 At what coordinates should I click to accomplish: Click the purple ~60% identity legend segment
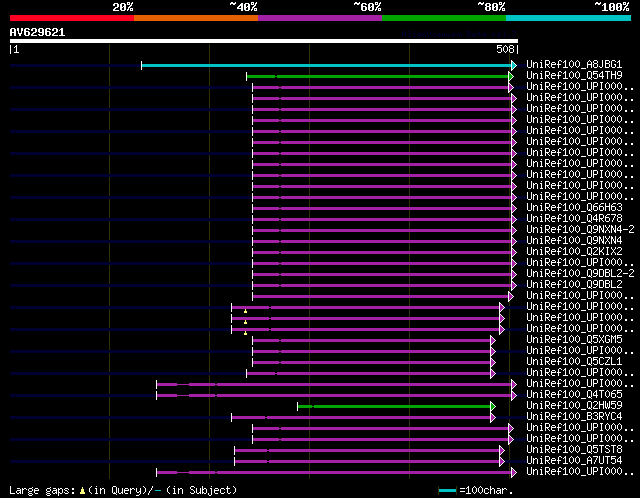pyautogui.click(x=320, y=18)
